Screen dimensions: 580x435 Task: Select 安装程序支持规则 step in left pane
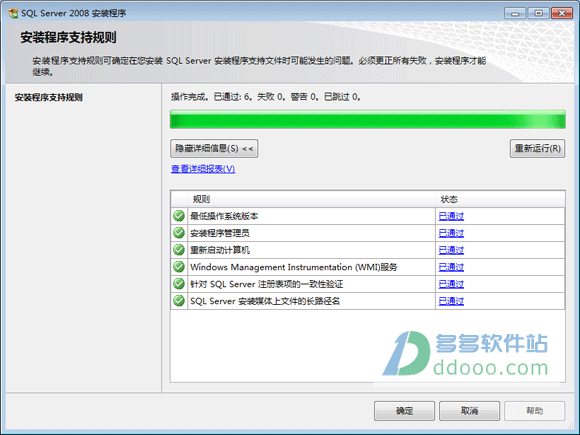[x=48, y=98]
